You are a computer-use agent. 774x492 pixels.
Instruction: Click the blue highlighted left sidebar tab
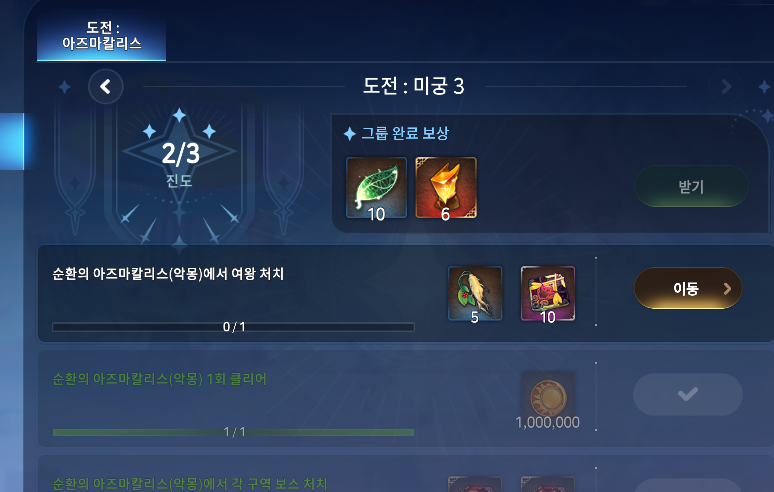tap(12, 142)
